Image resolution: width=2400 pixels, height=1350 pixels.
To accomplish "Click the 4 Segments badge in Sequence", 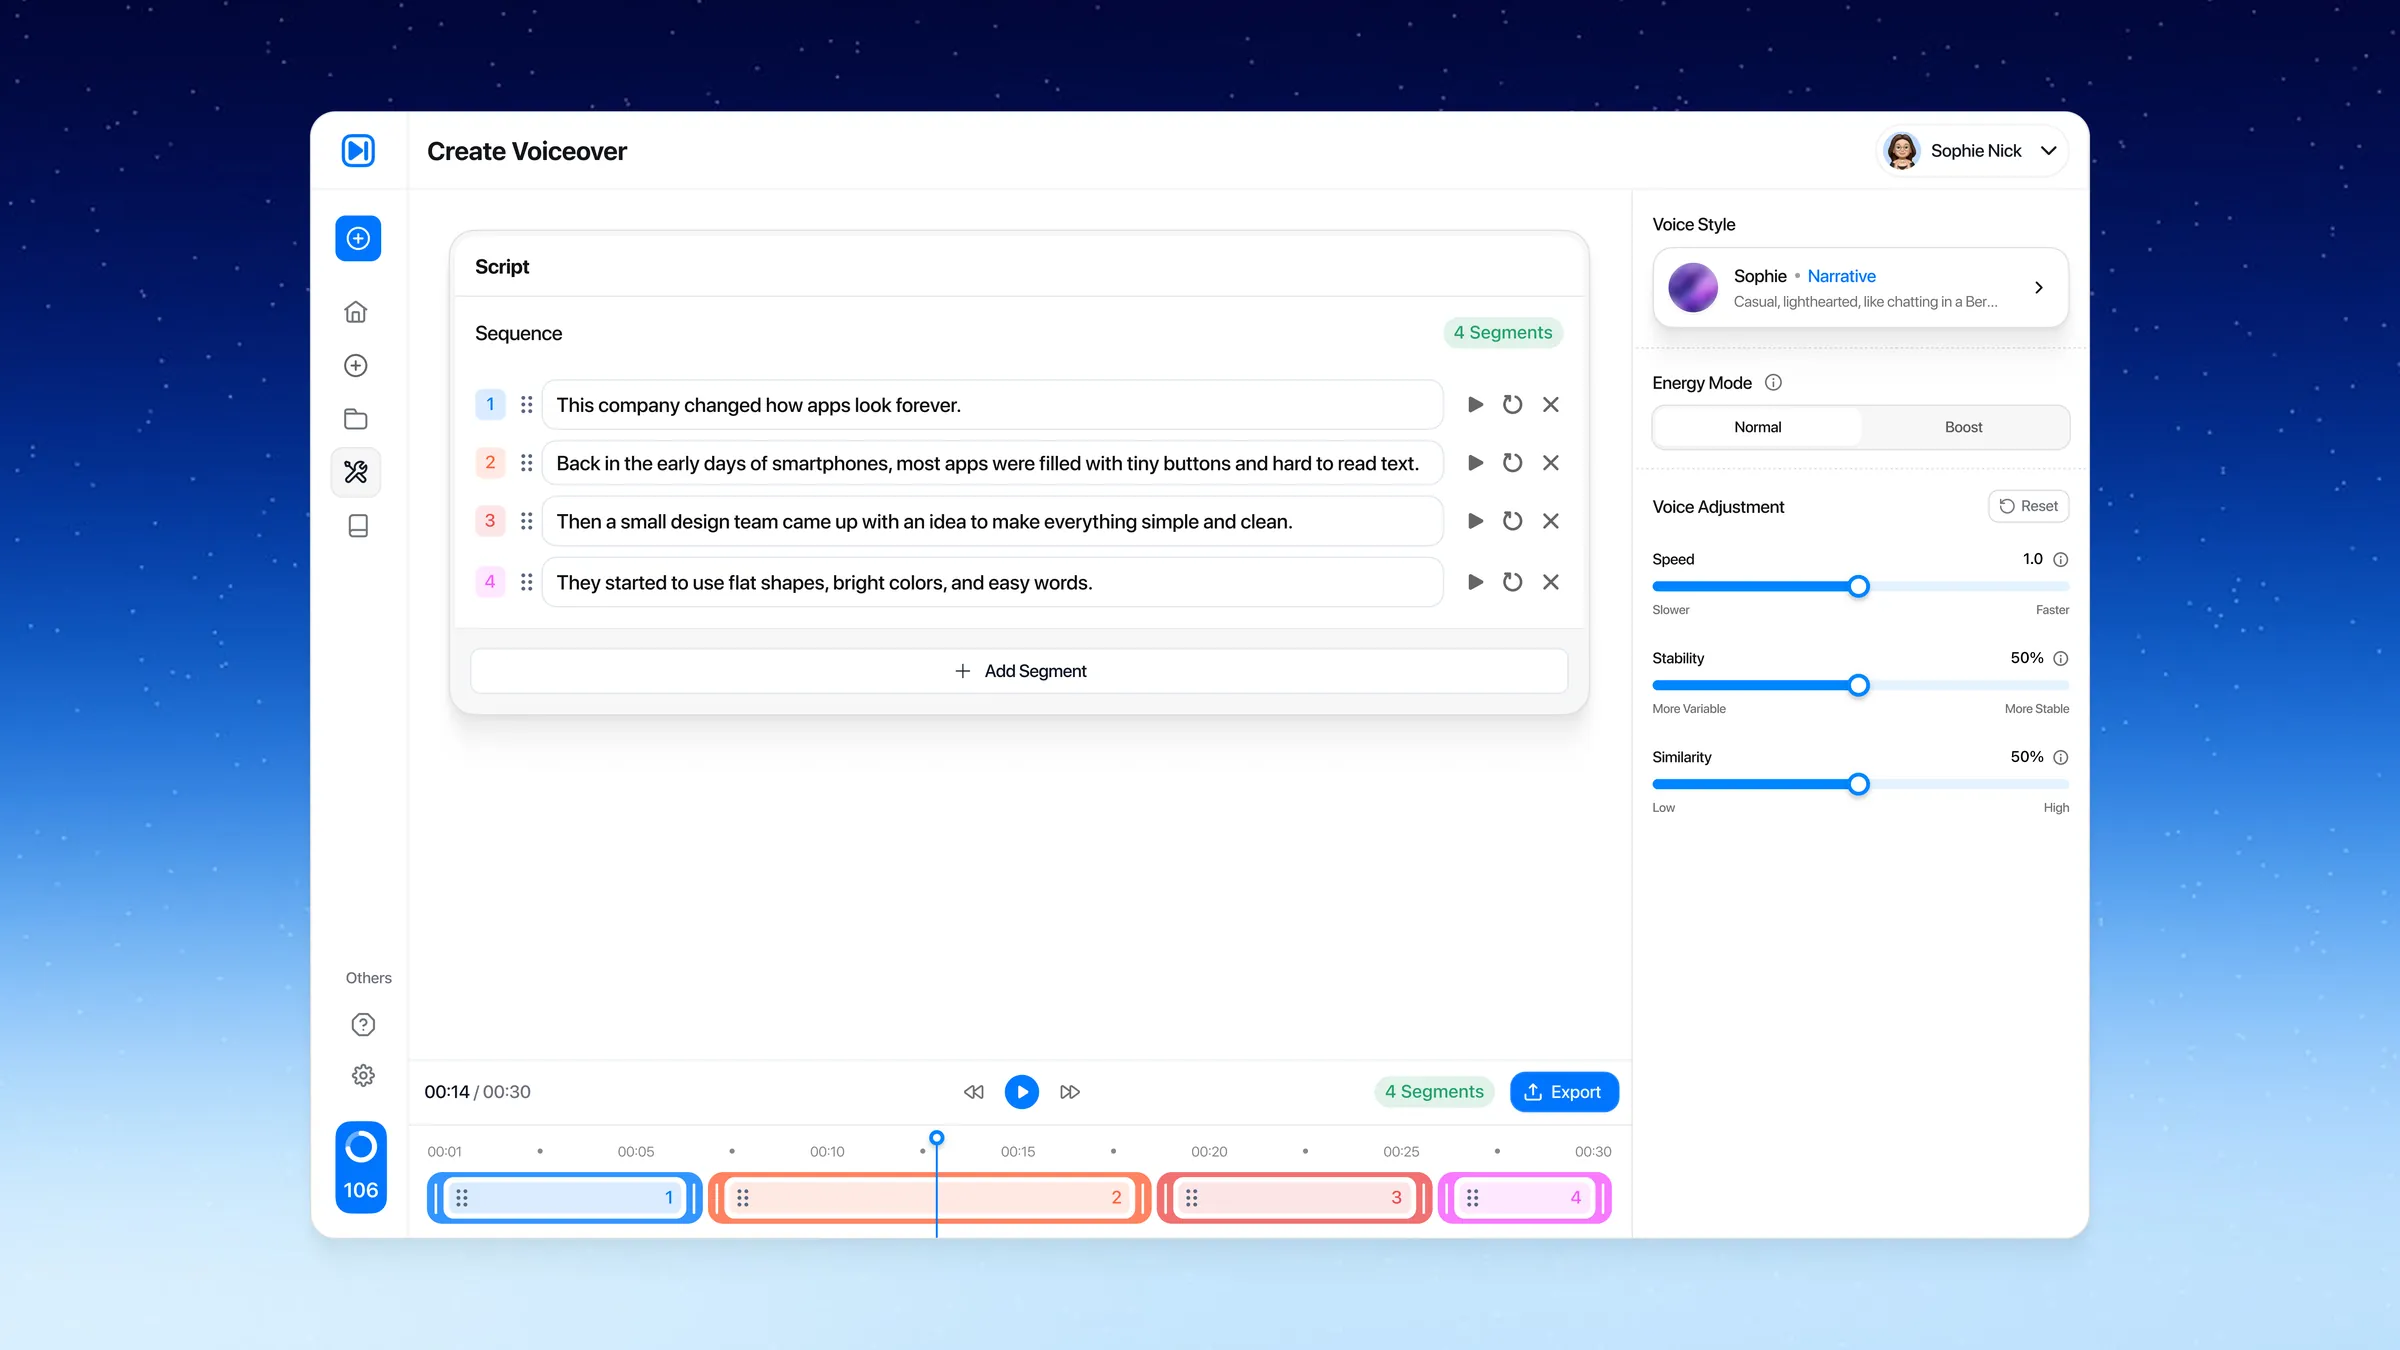I will (x=1503, y=333).
